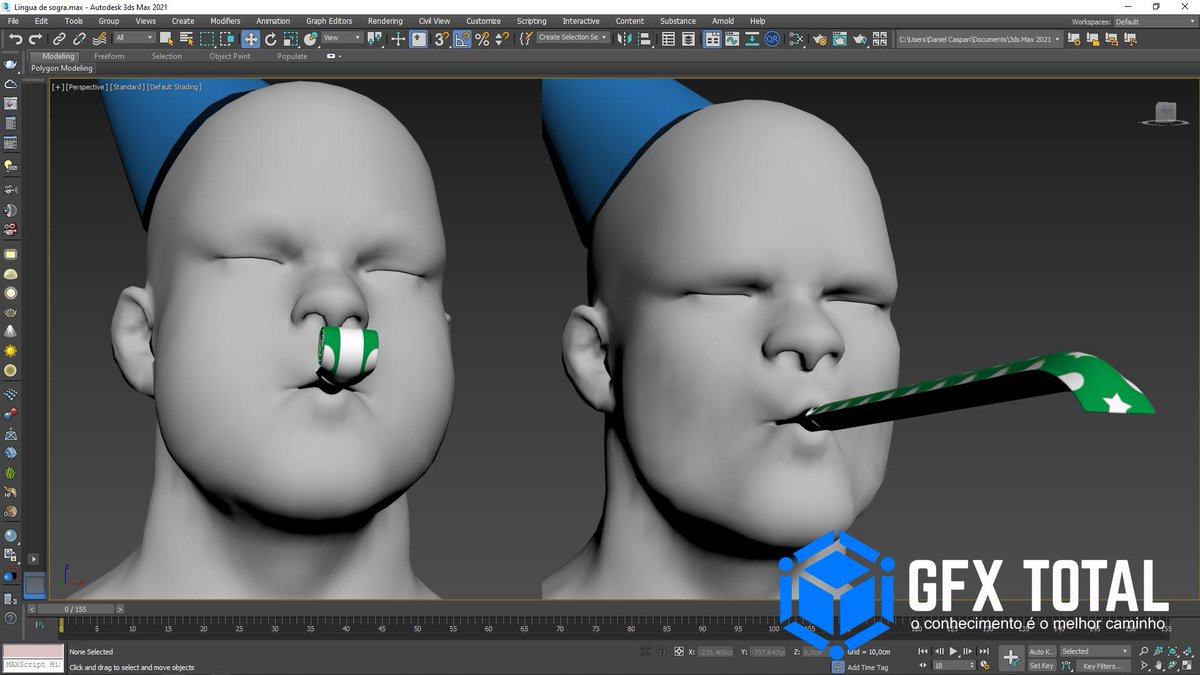The image size is (1200, 675).
Task: Open the Modifiers menu
Action: (225, 21)
